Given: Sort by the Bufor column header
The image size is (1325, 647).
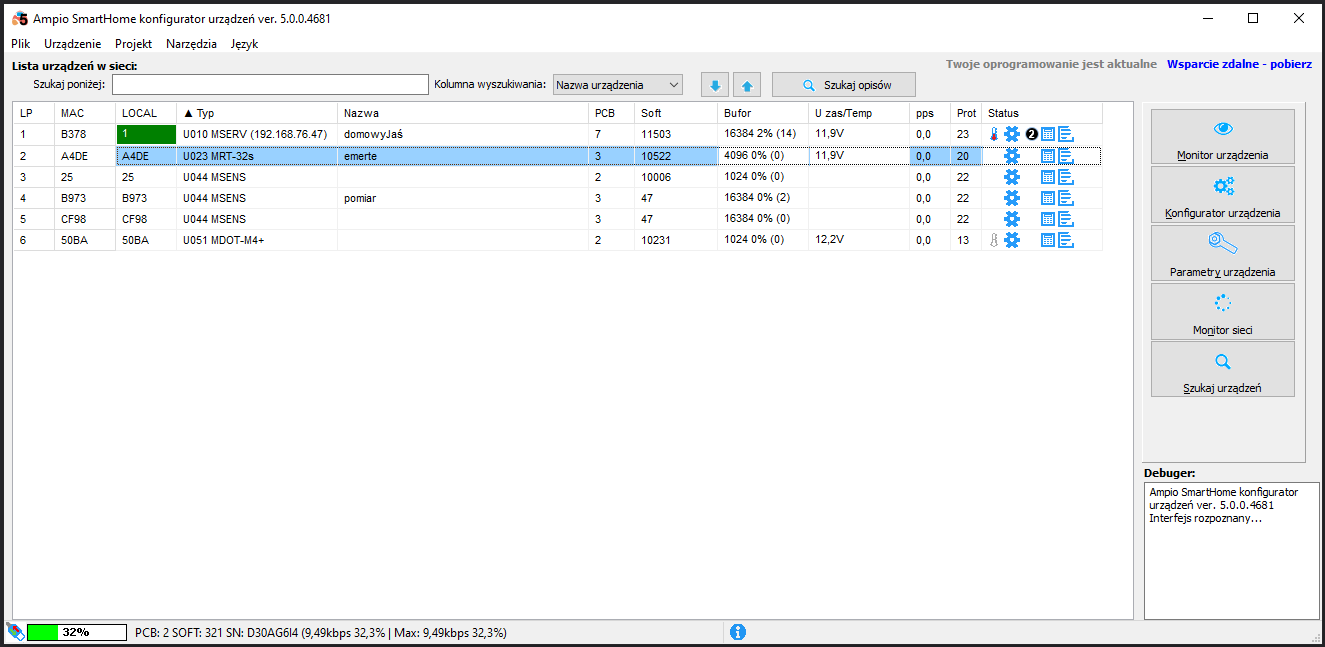Looking at the screenshot, I should click(x=763, y=113).
